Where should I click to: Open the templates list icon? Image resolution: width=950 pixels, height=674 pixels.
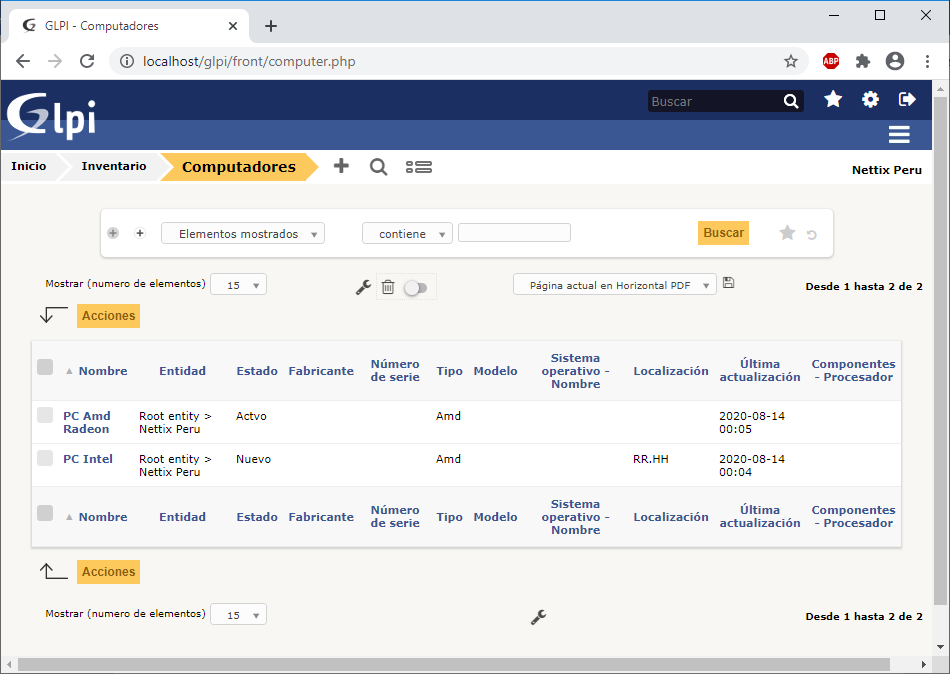tap(418, 167)
